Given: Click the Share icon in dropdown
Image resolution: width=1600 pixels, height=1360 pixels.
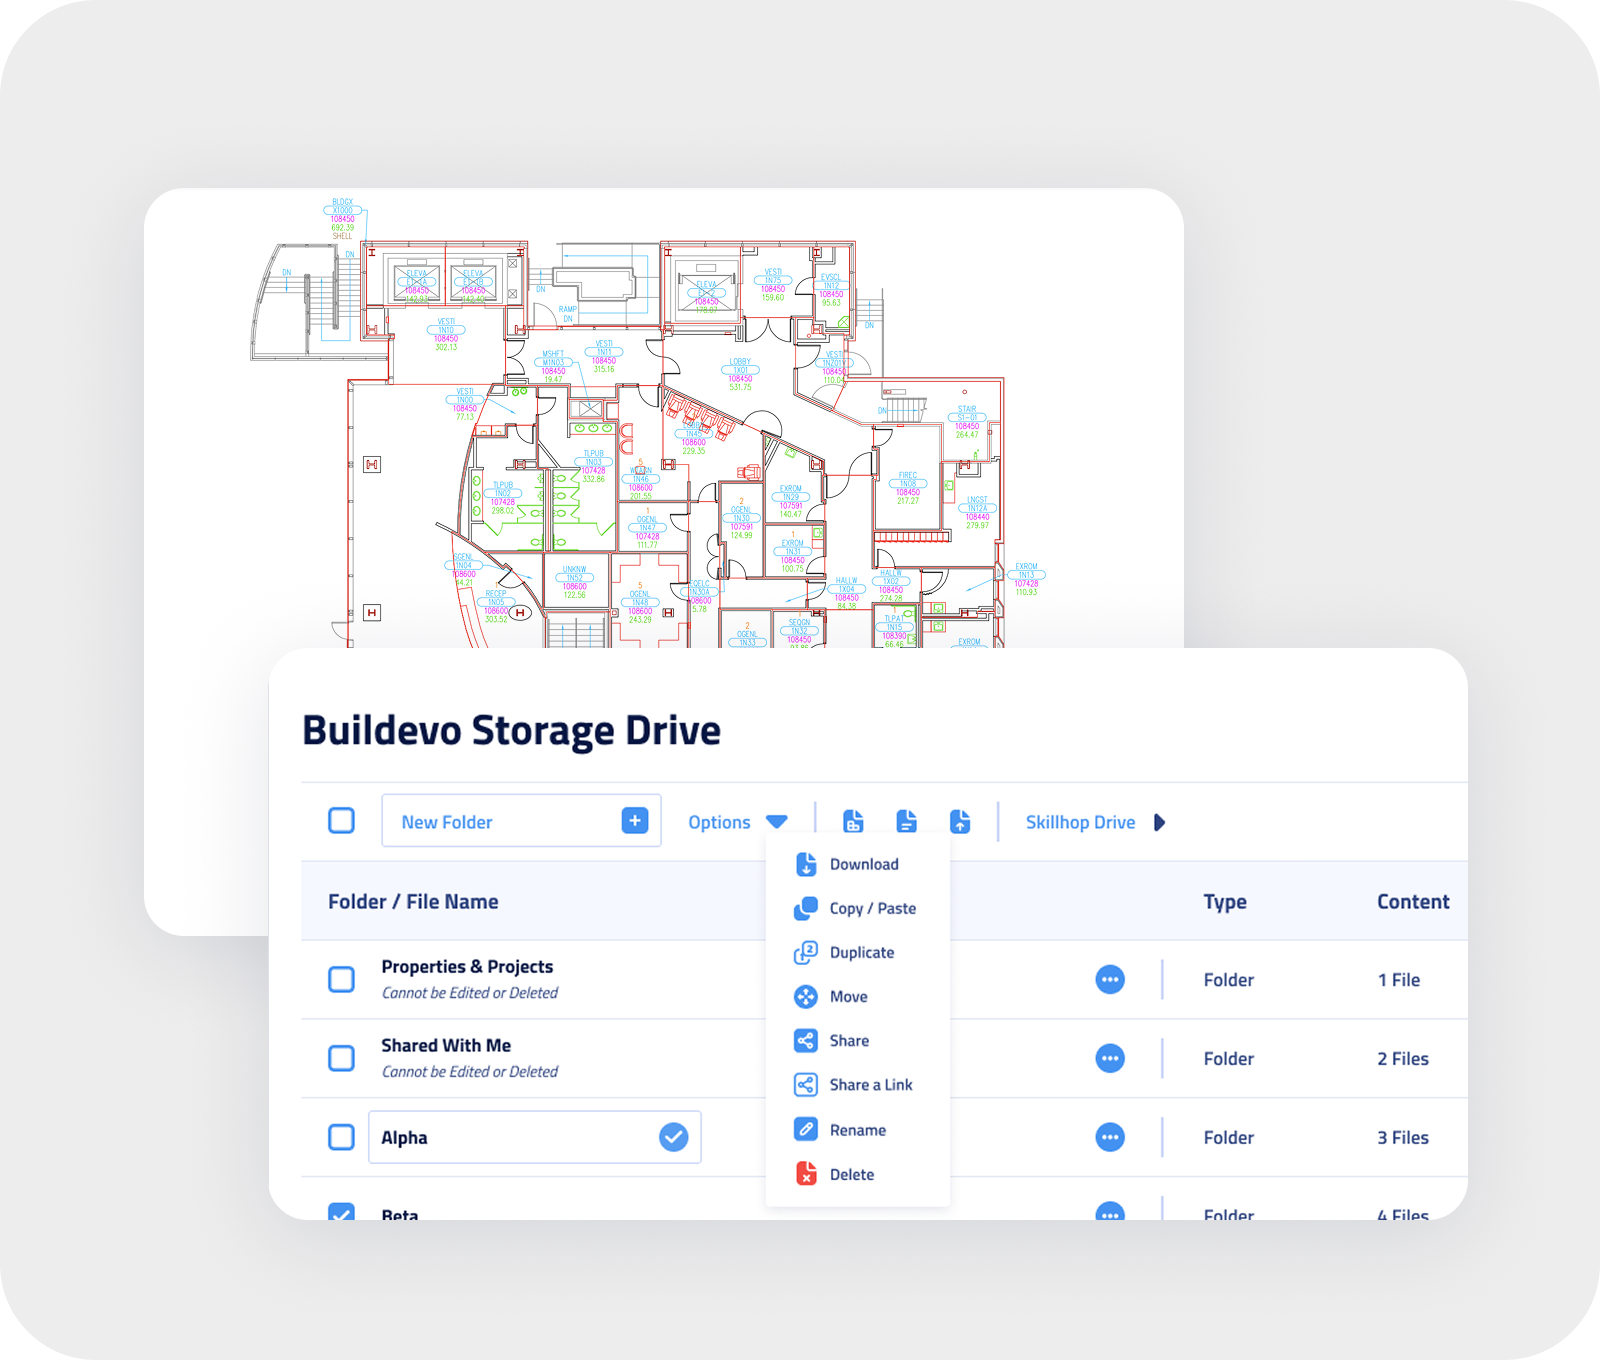Looking at the screenshot, I should pos(806,1040).
